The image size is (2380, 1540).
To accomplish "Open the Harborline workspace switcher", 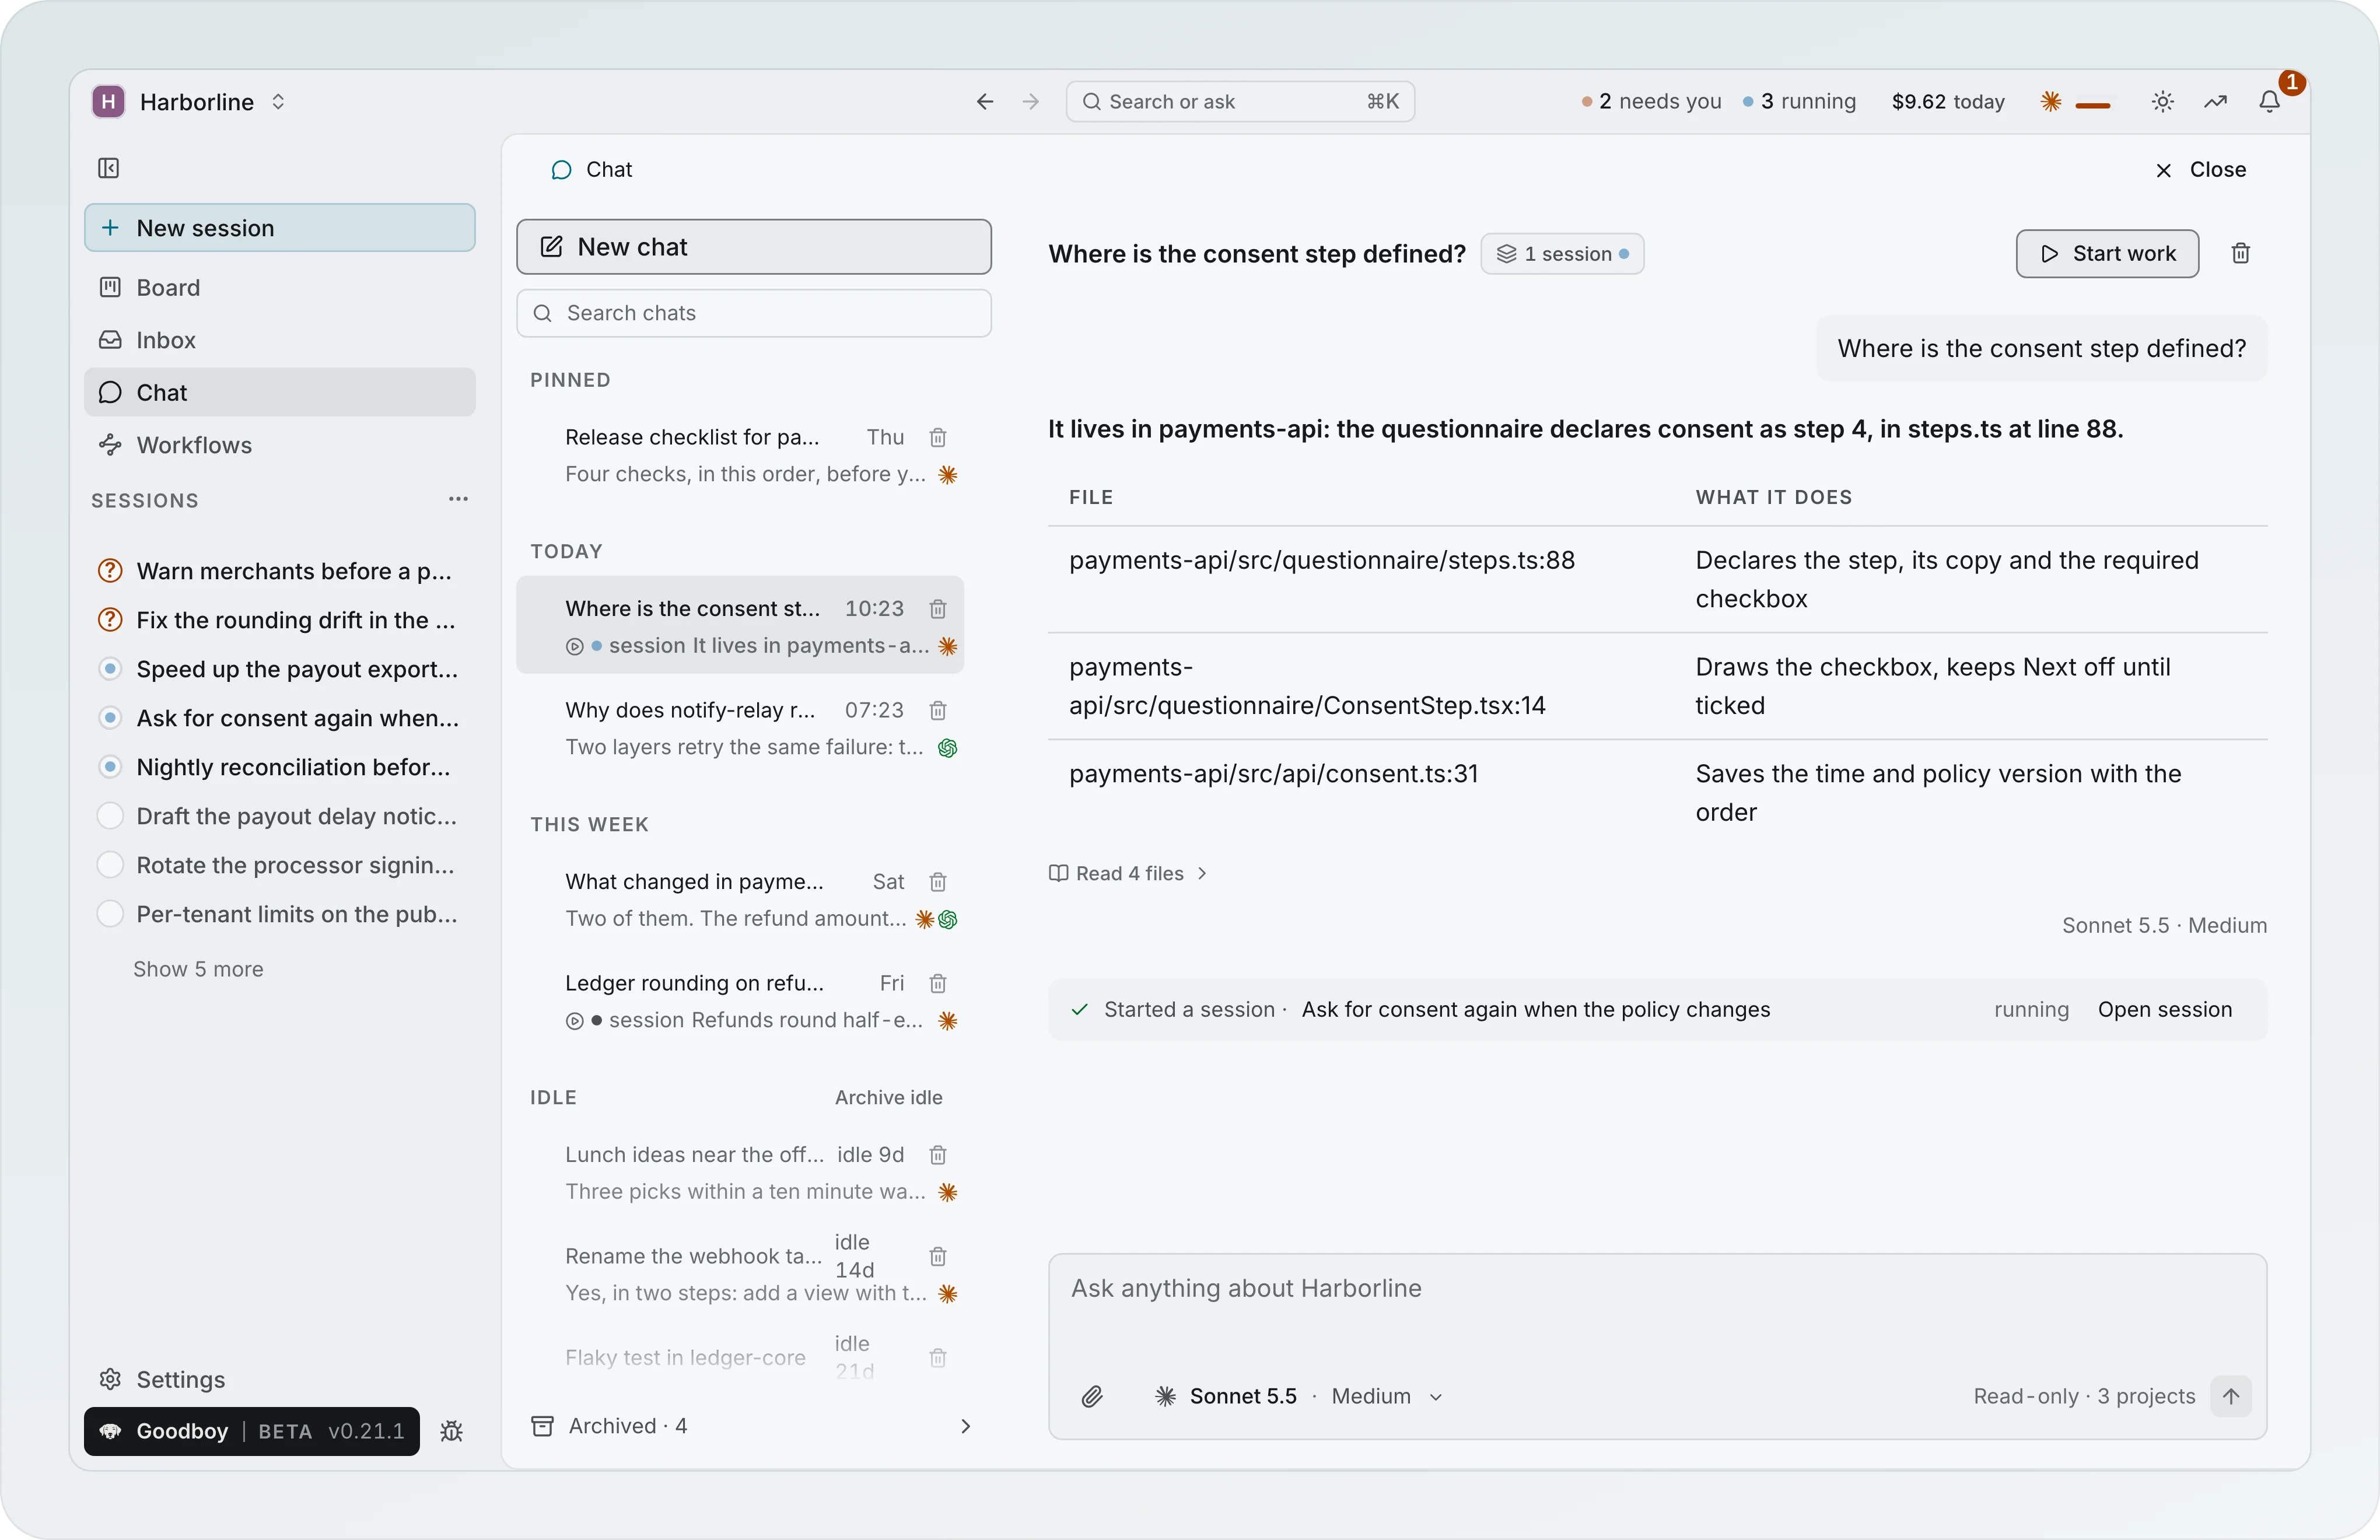I will (190, 102).
